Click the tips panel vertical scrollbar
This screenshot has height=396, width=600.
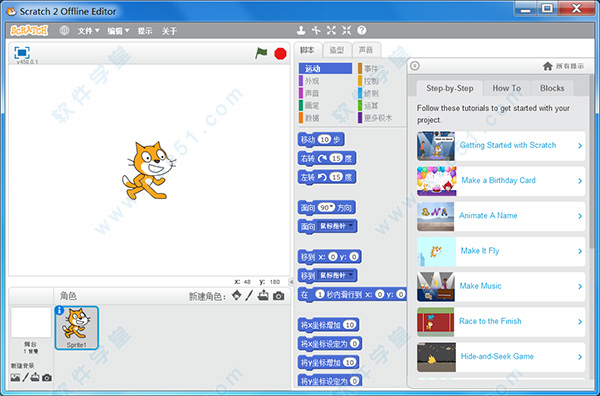pos(592,161)
